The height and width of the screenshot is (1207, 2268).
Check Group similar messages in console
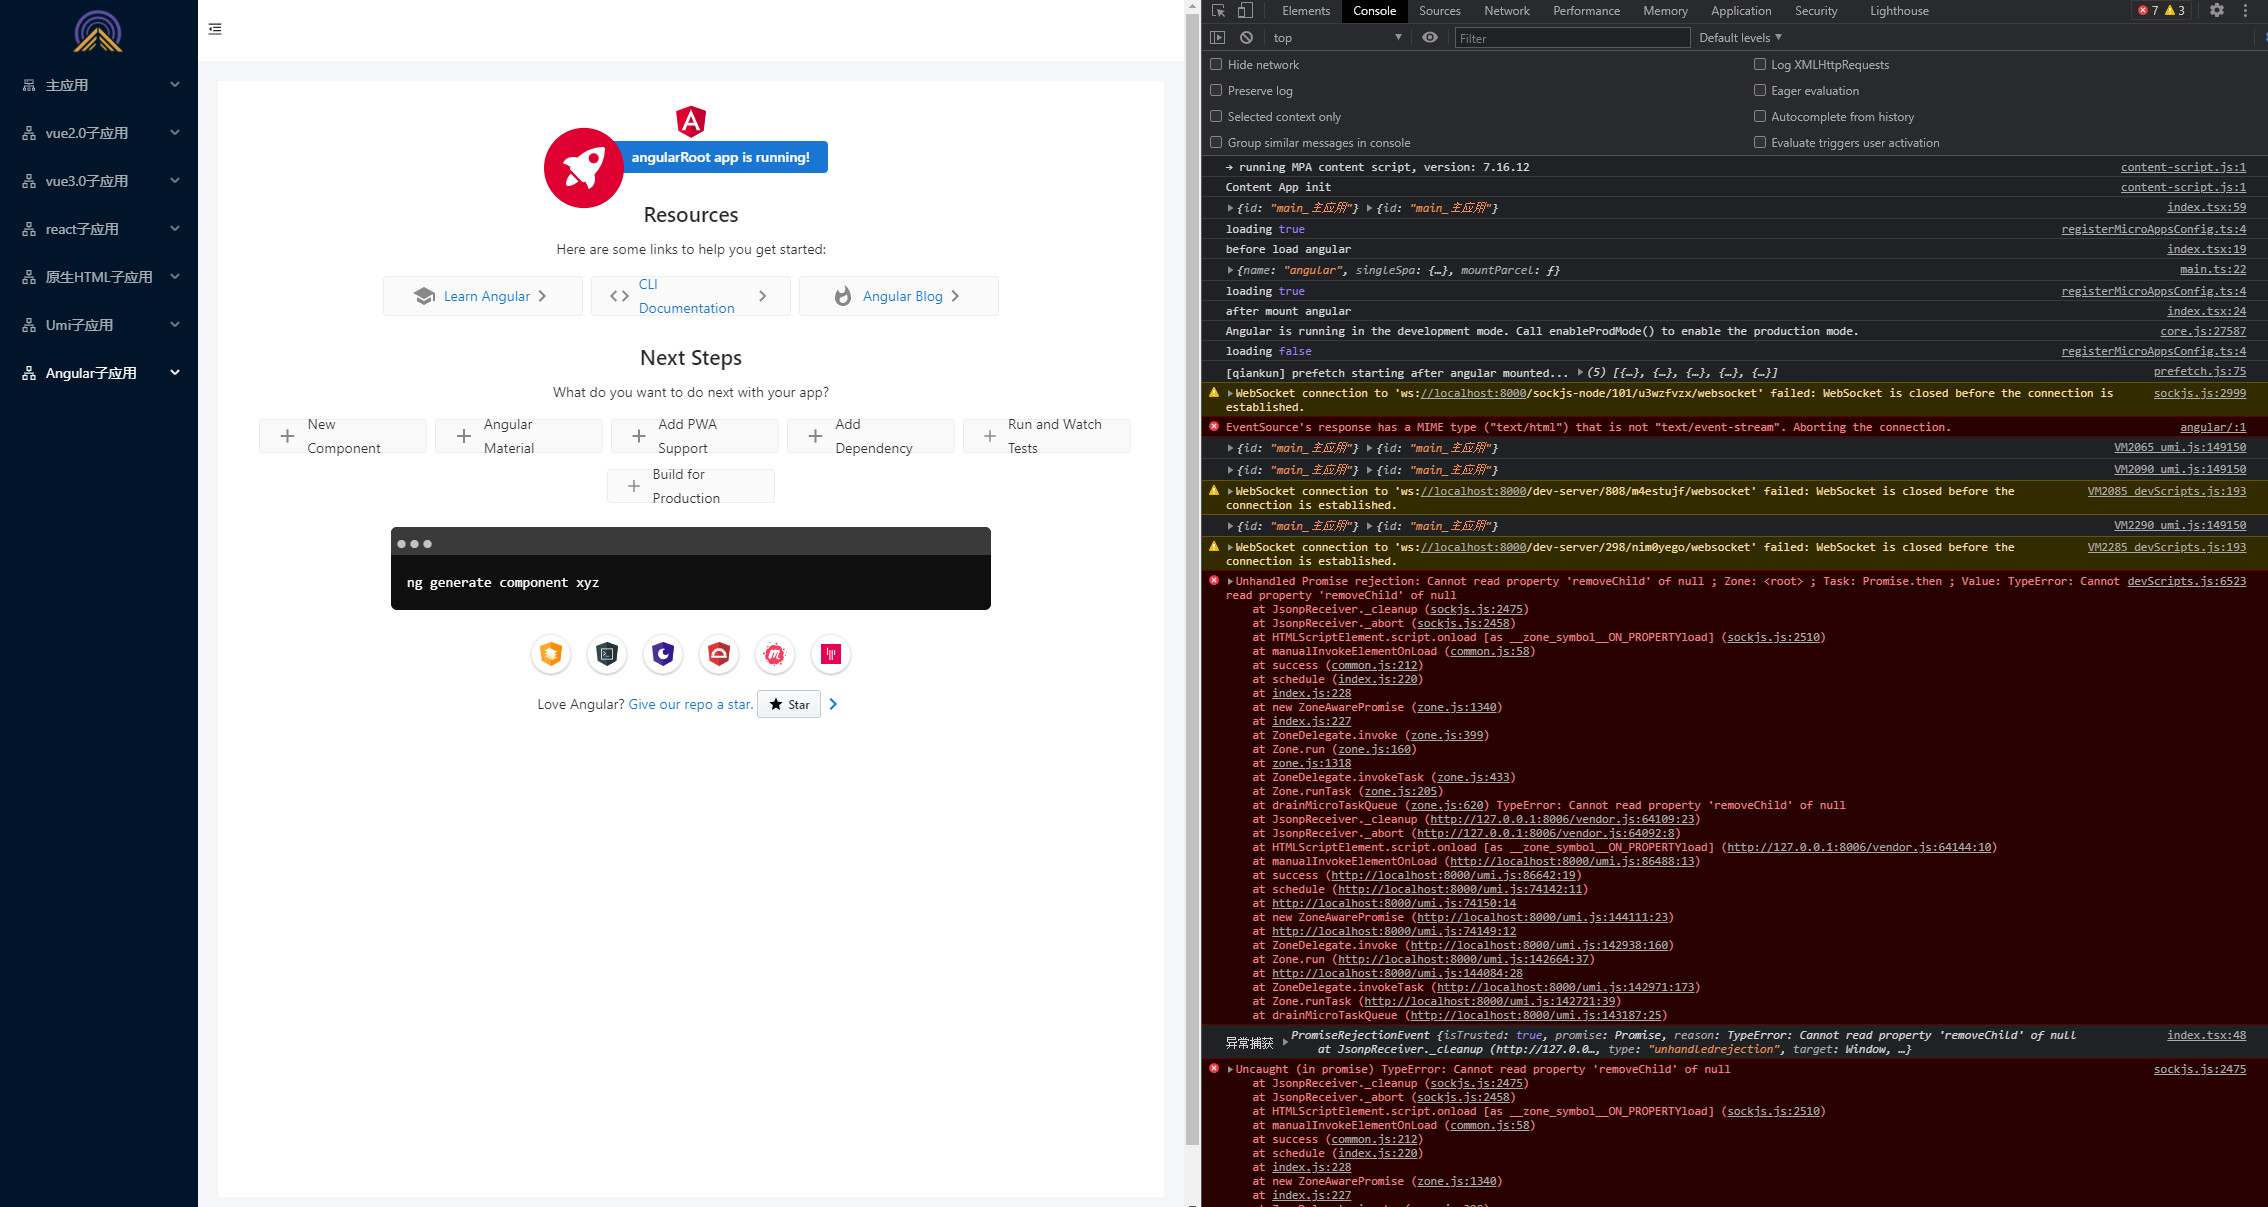coord(1216,142)
